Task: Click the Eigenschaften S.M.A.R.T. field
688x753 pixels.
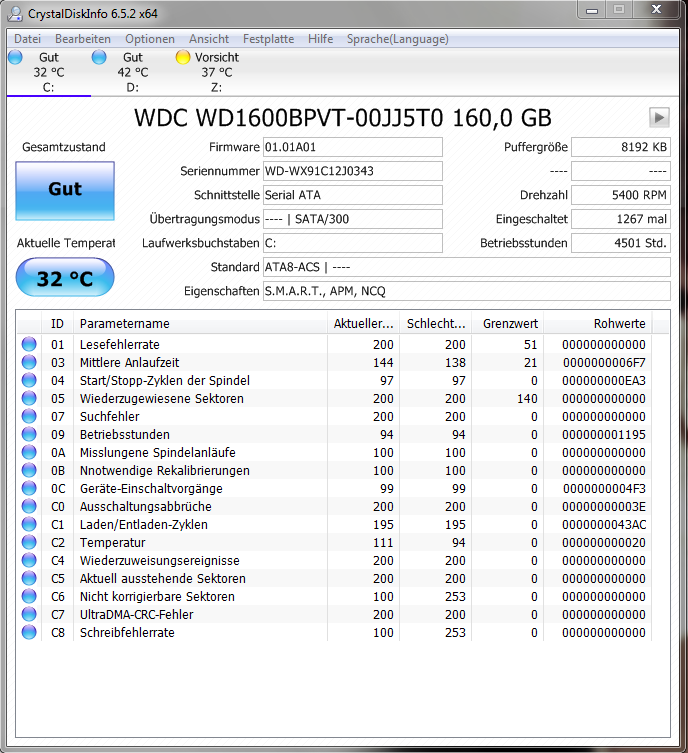Action: point(467,291)
